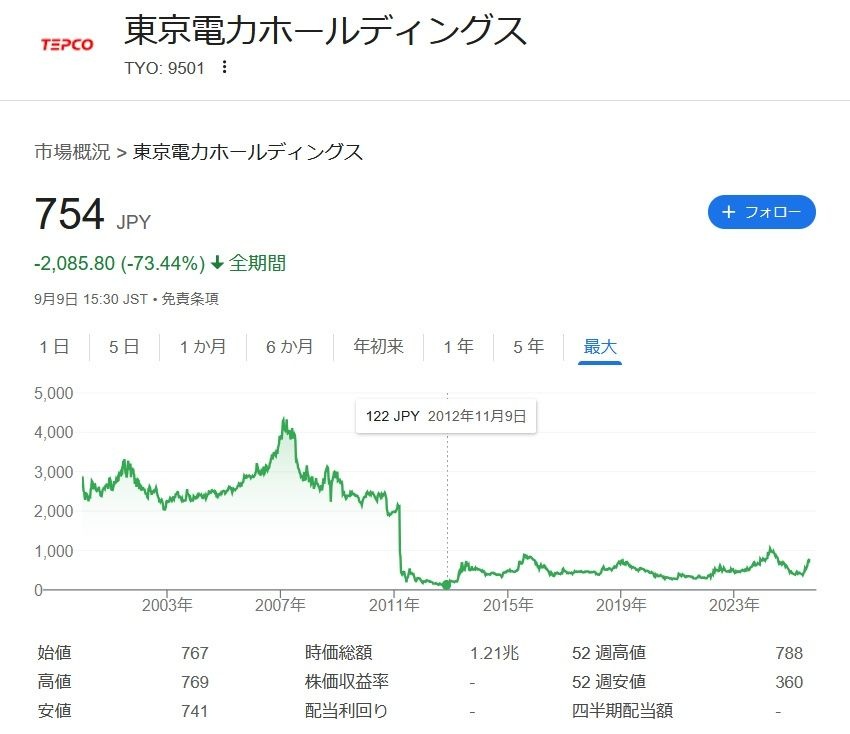This screenshot has width=850, height=734.
Task: Click the 四半期配当額 label
Action: pyautogui.click(x=622, y=711)
